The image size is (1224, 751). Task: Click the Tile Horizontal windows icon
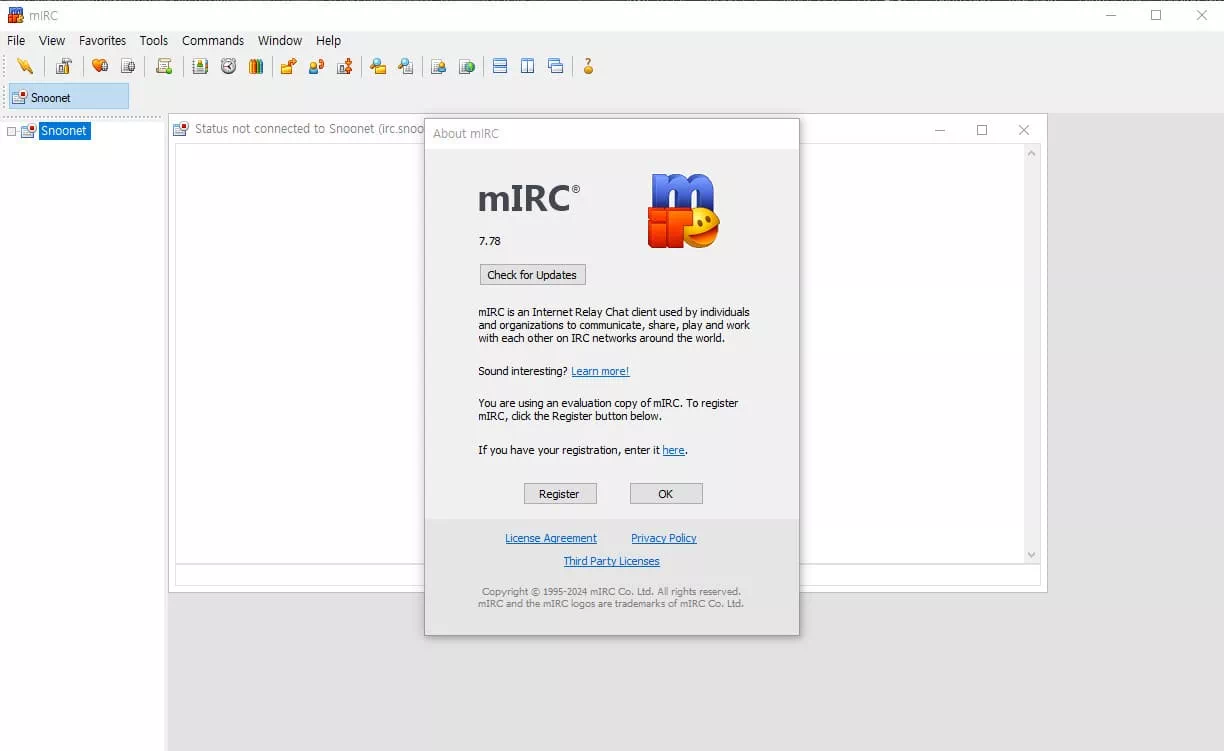click(500, 66)
